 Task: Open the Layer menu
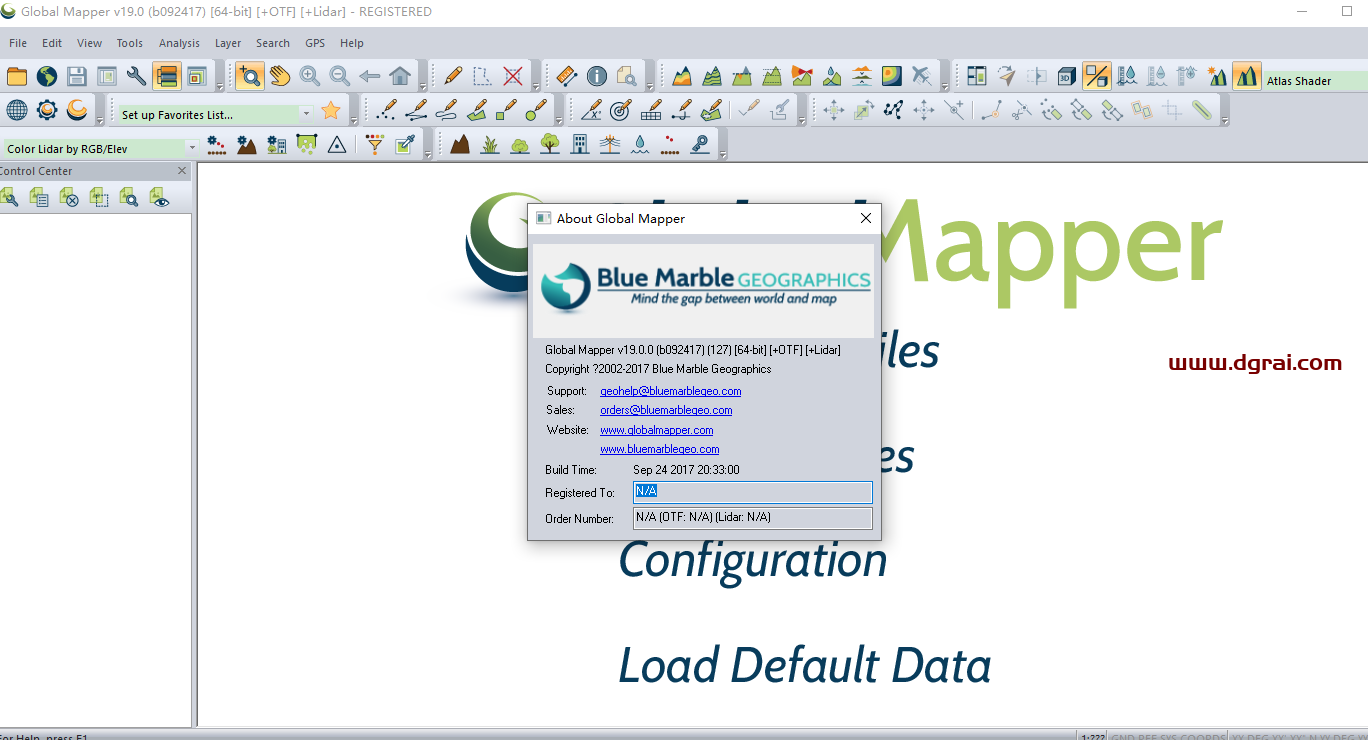point(228,43)
